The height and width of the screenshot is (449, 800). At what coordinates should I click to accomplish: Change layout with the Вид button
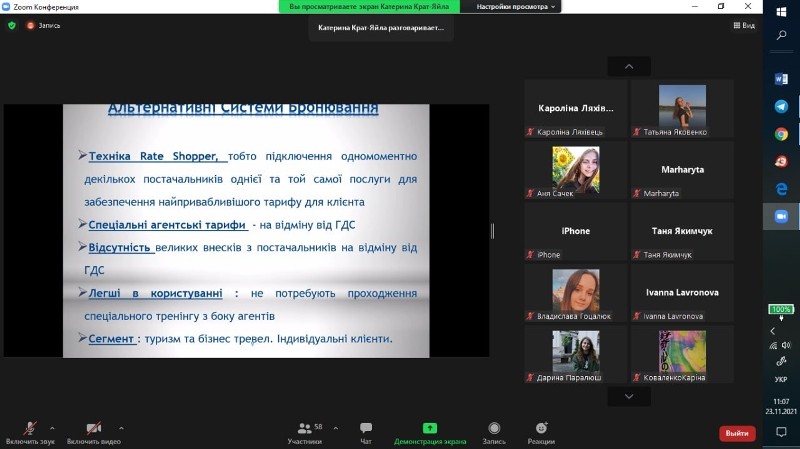coord(744,25)
